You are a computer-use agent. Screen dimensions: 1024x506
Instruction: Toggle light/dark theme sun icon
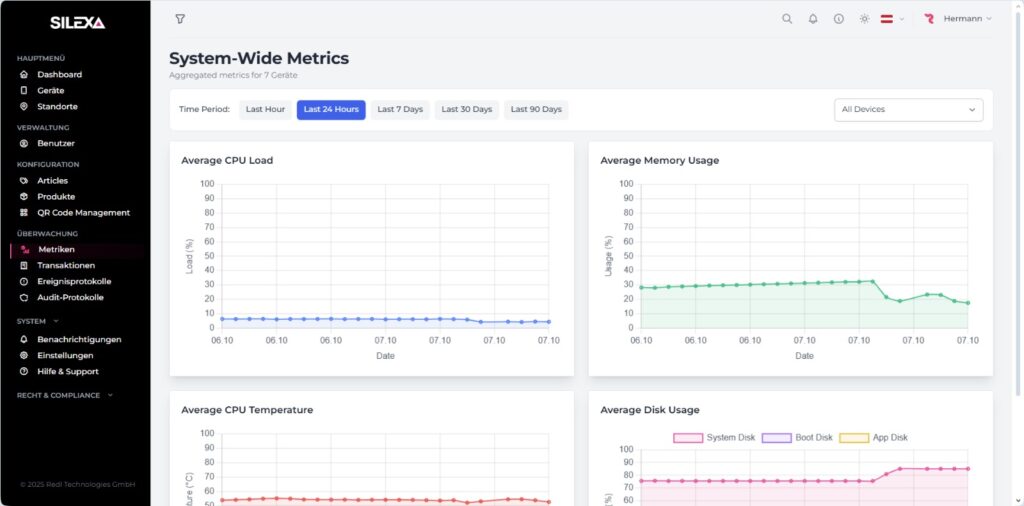(x=865, y=19)
